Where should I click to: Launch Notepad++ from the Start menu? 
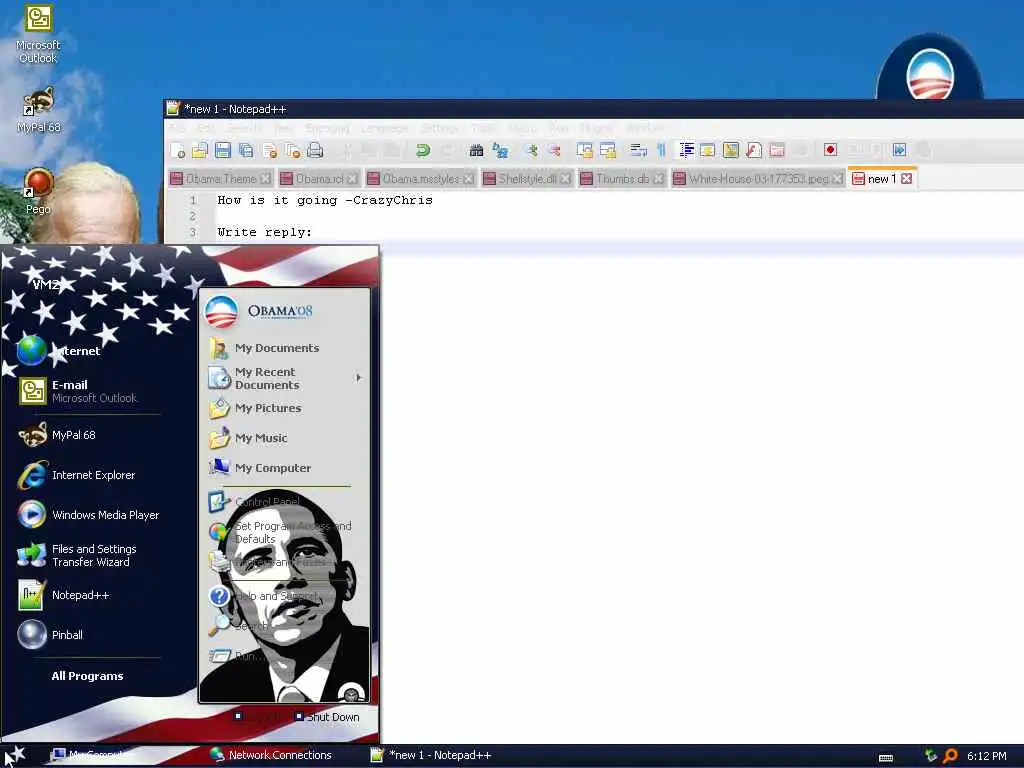tap(64, 595)
